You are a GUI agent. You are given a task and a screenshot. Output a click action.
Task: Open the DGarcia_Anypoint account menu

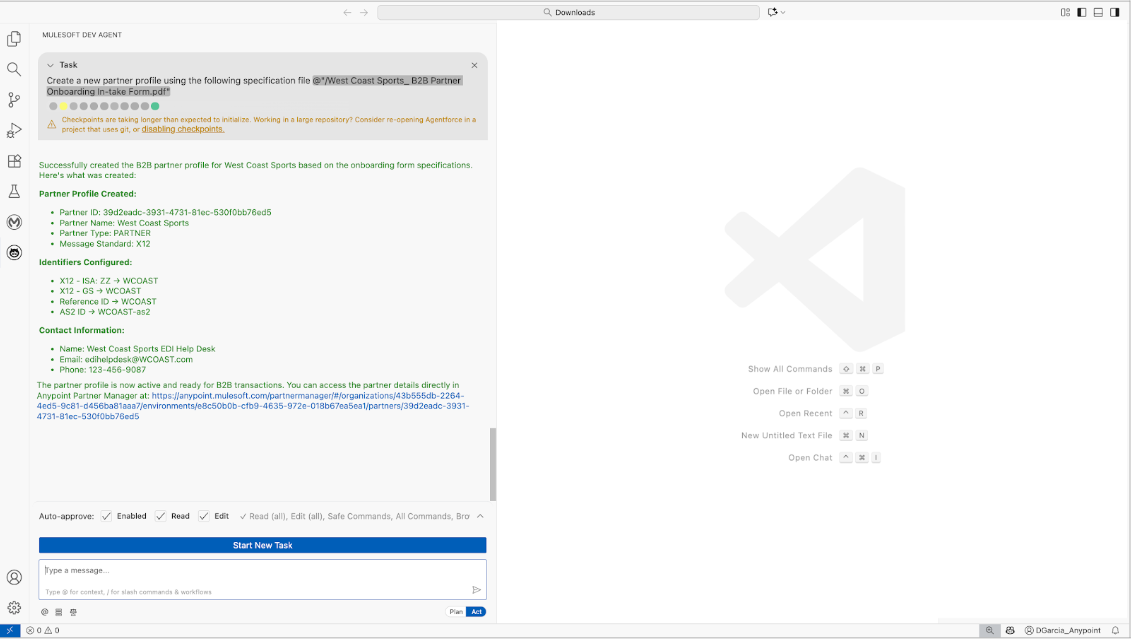pos(1063,630)
